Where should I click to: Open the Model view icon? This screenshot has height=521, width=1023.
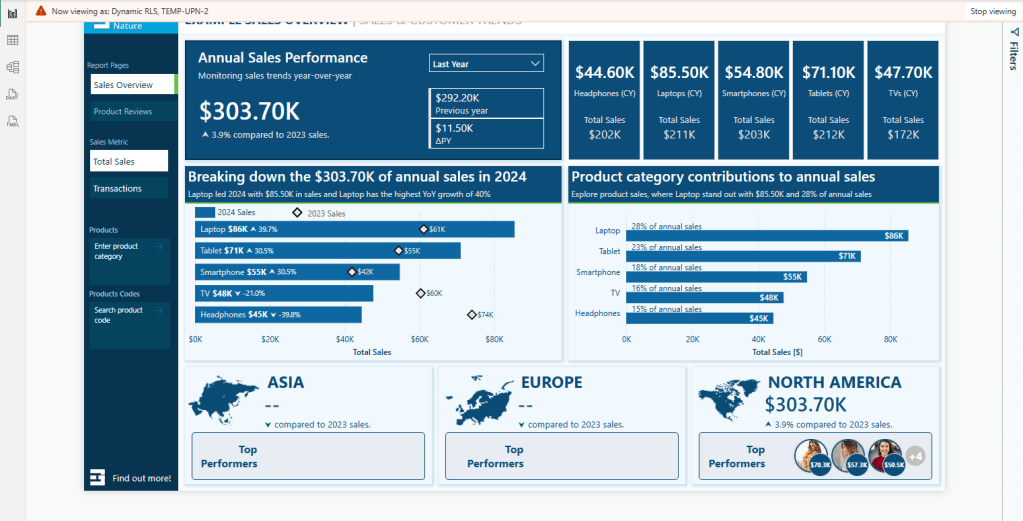pyautogui.click(x=12, y=67)
